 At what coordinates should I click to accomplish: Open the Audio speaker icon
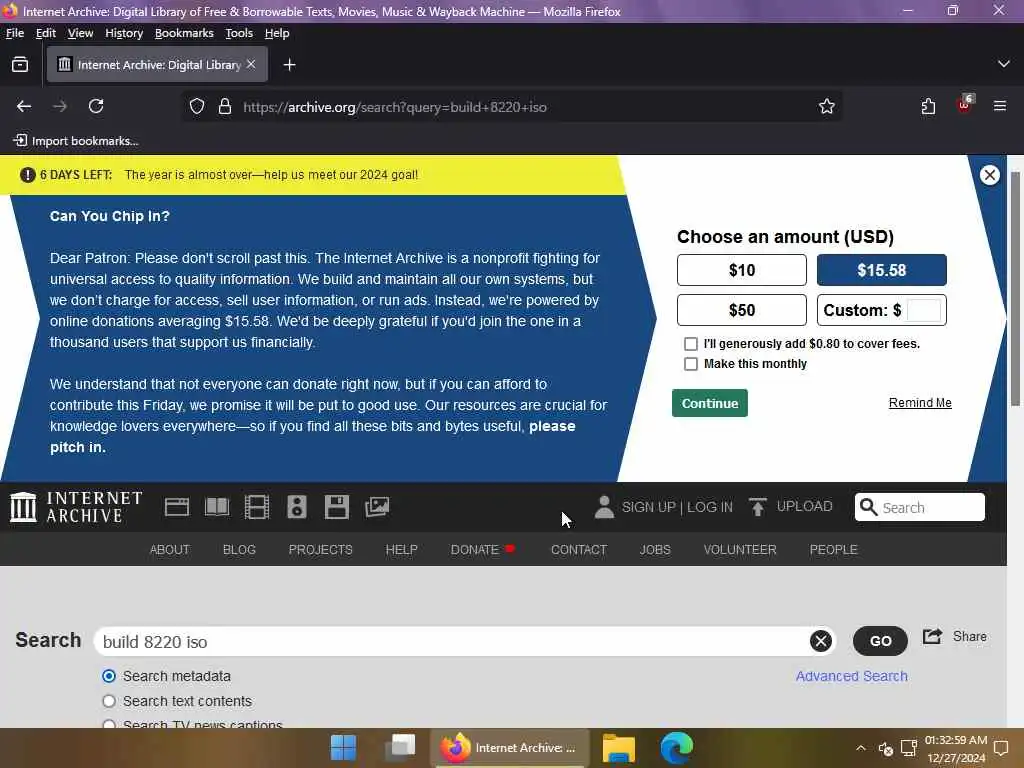(x=296, y=507)
